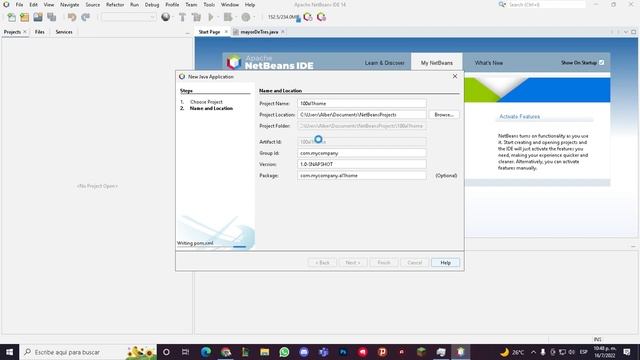Click the Back button in dialog
Screen dimensions: 640x360
tap(322, 262)
